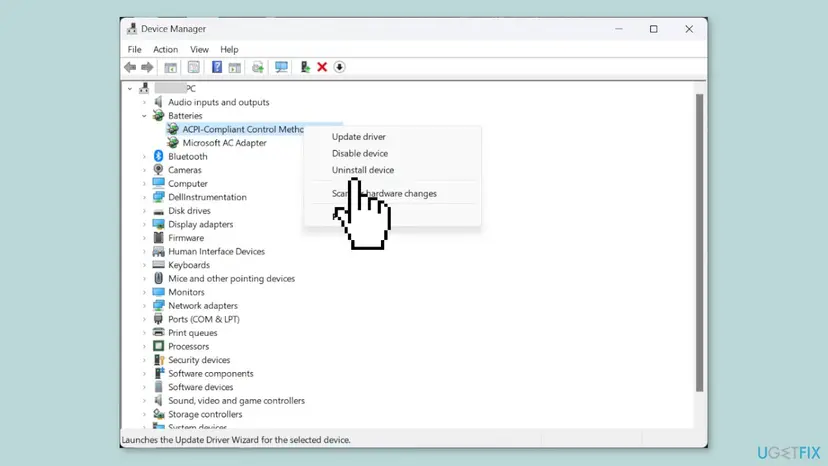
Task: Open Help via the blue question mark icon
Action: point(217,67)
